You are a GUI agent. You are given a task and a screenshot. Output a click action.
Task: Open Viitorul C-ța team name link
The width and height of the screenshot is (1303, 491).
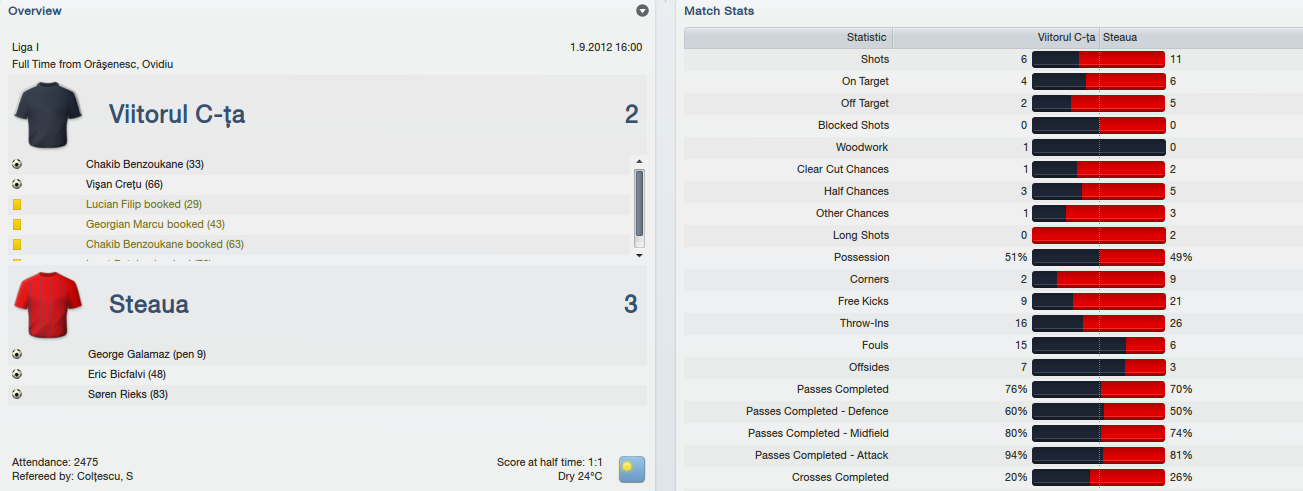pos(177,114)
